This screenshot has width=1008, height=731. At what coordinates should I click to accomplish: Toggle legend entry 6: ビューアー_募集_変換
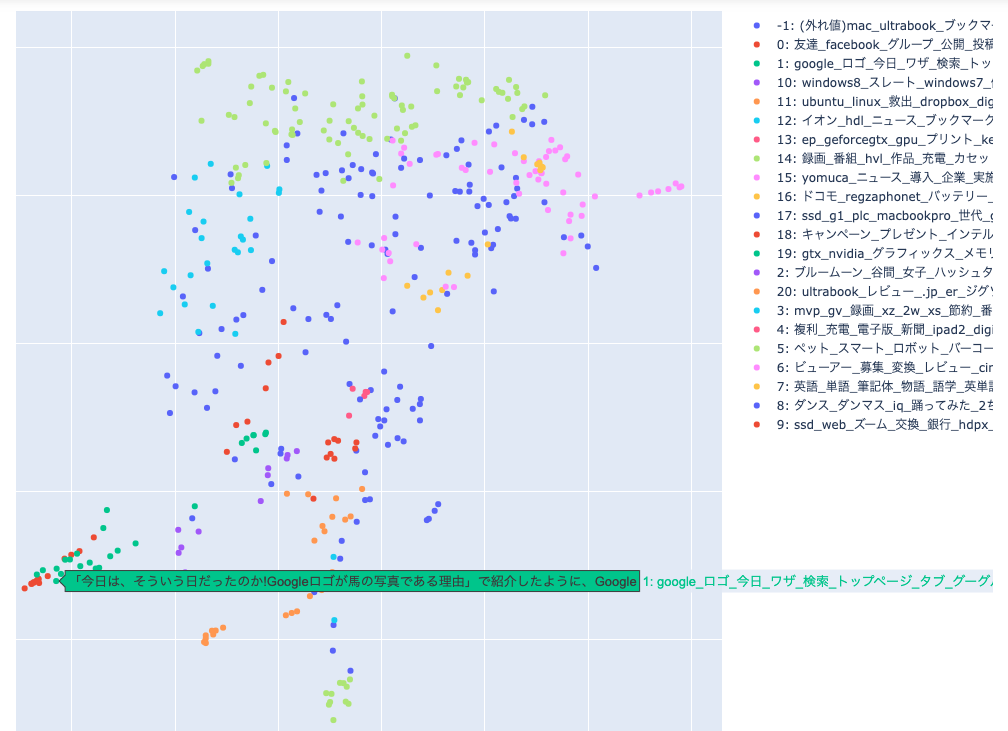872,367
